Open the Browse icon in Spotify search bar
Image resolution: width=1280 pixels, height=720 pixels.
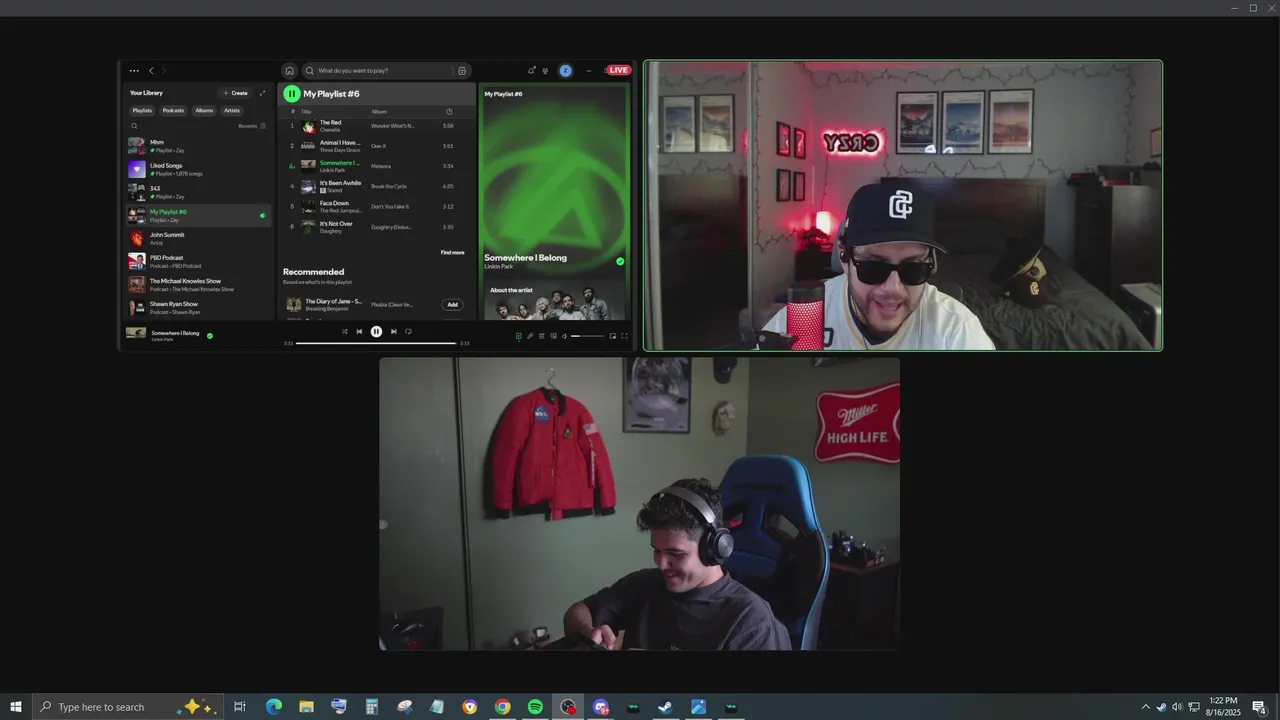click(x=461, y=71)
